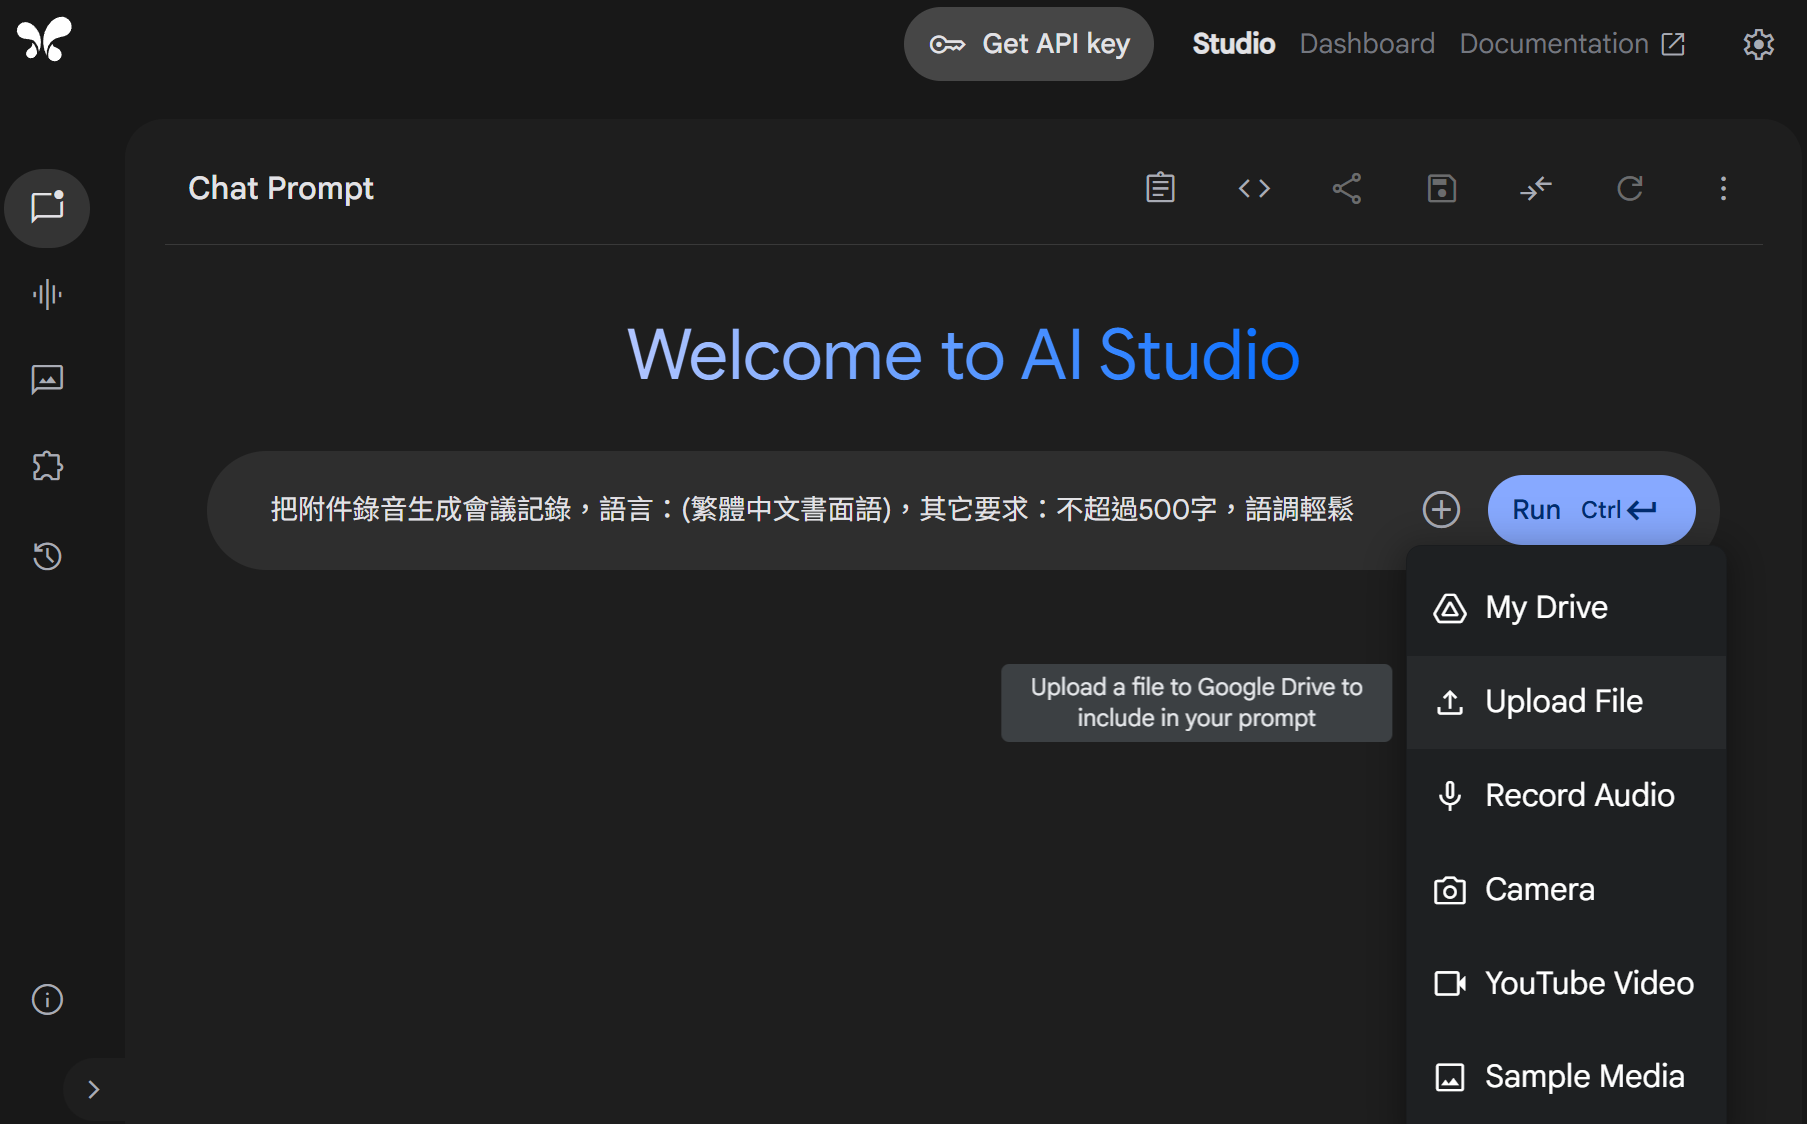Select My Drive from the menu
The height and width of the screenshot is (1124, 1807).
pos(1566,608)
